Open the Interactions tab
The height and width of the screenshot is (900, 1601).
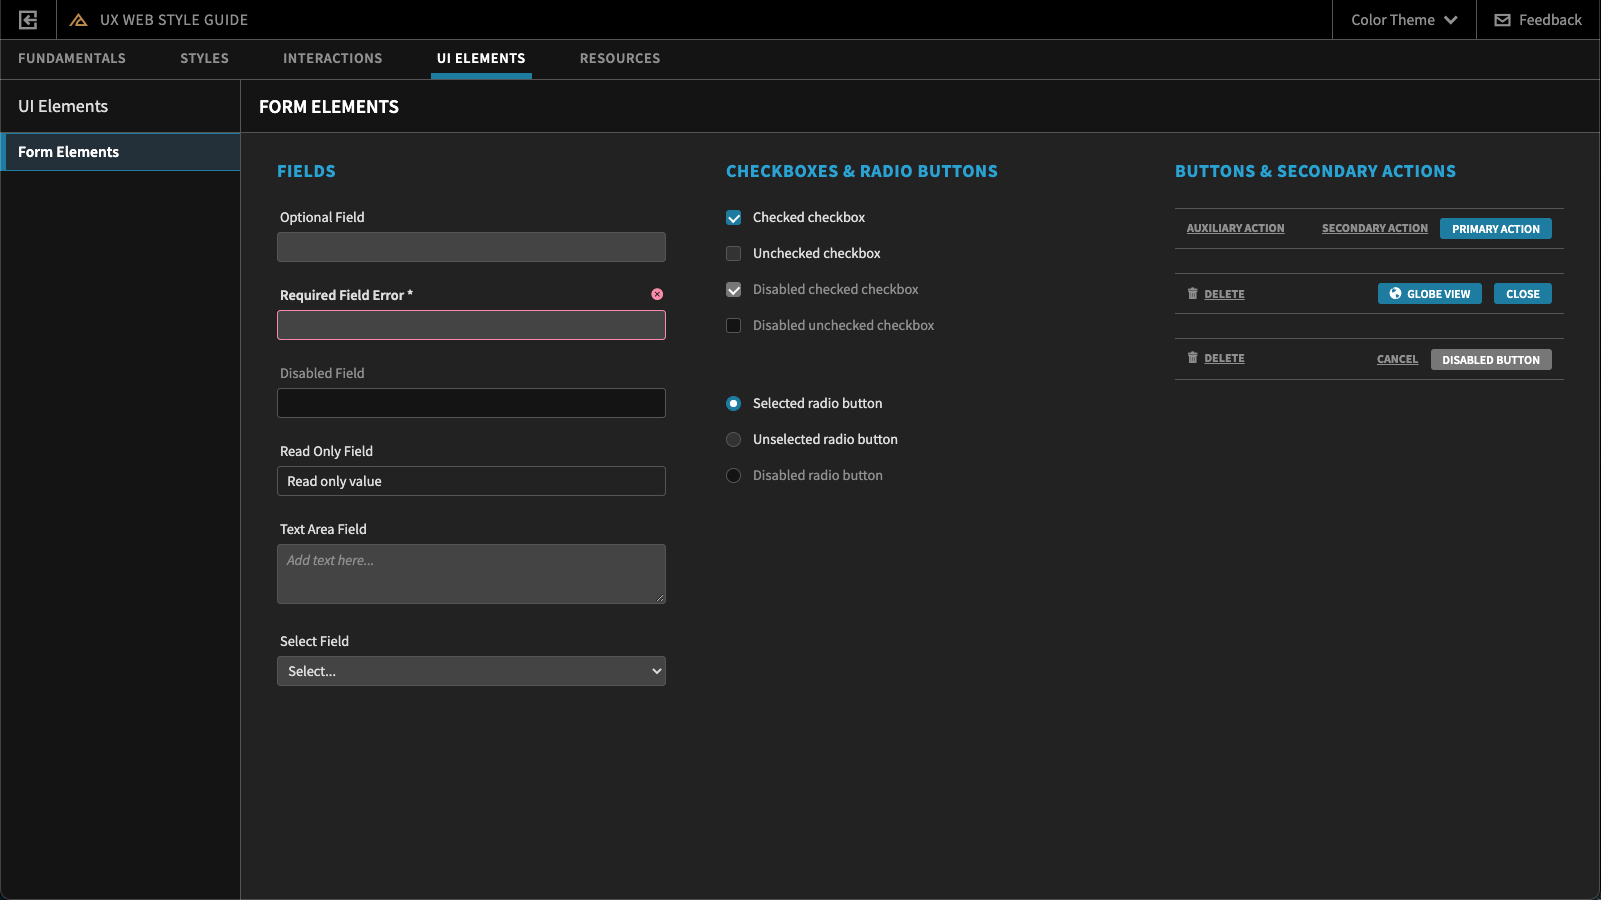click(x=332, y=59)
